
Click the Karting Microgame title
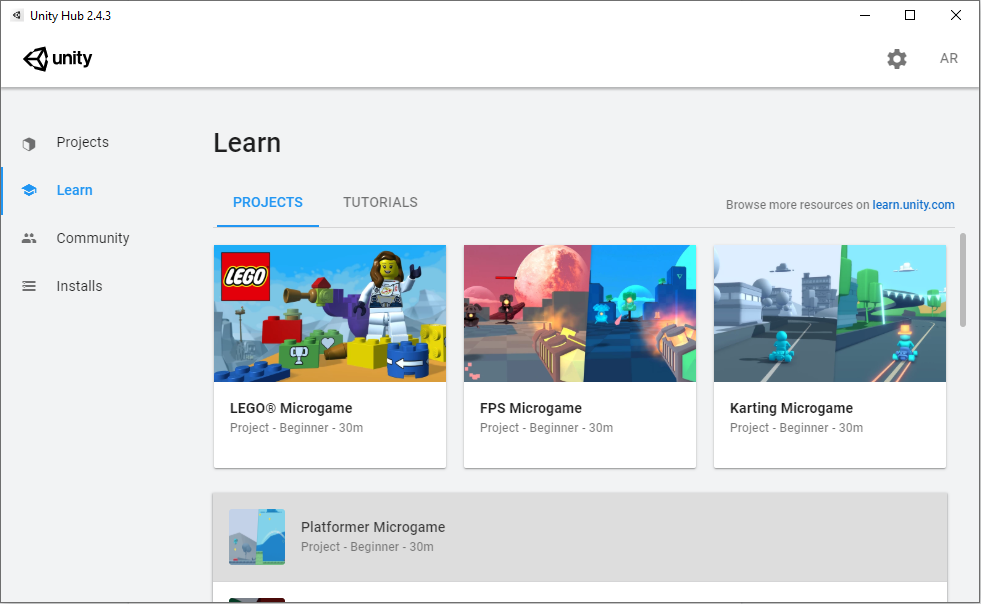click(x=791, y=408)
